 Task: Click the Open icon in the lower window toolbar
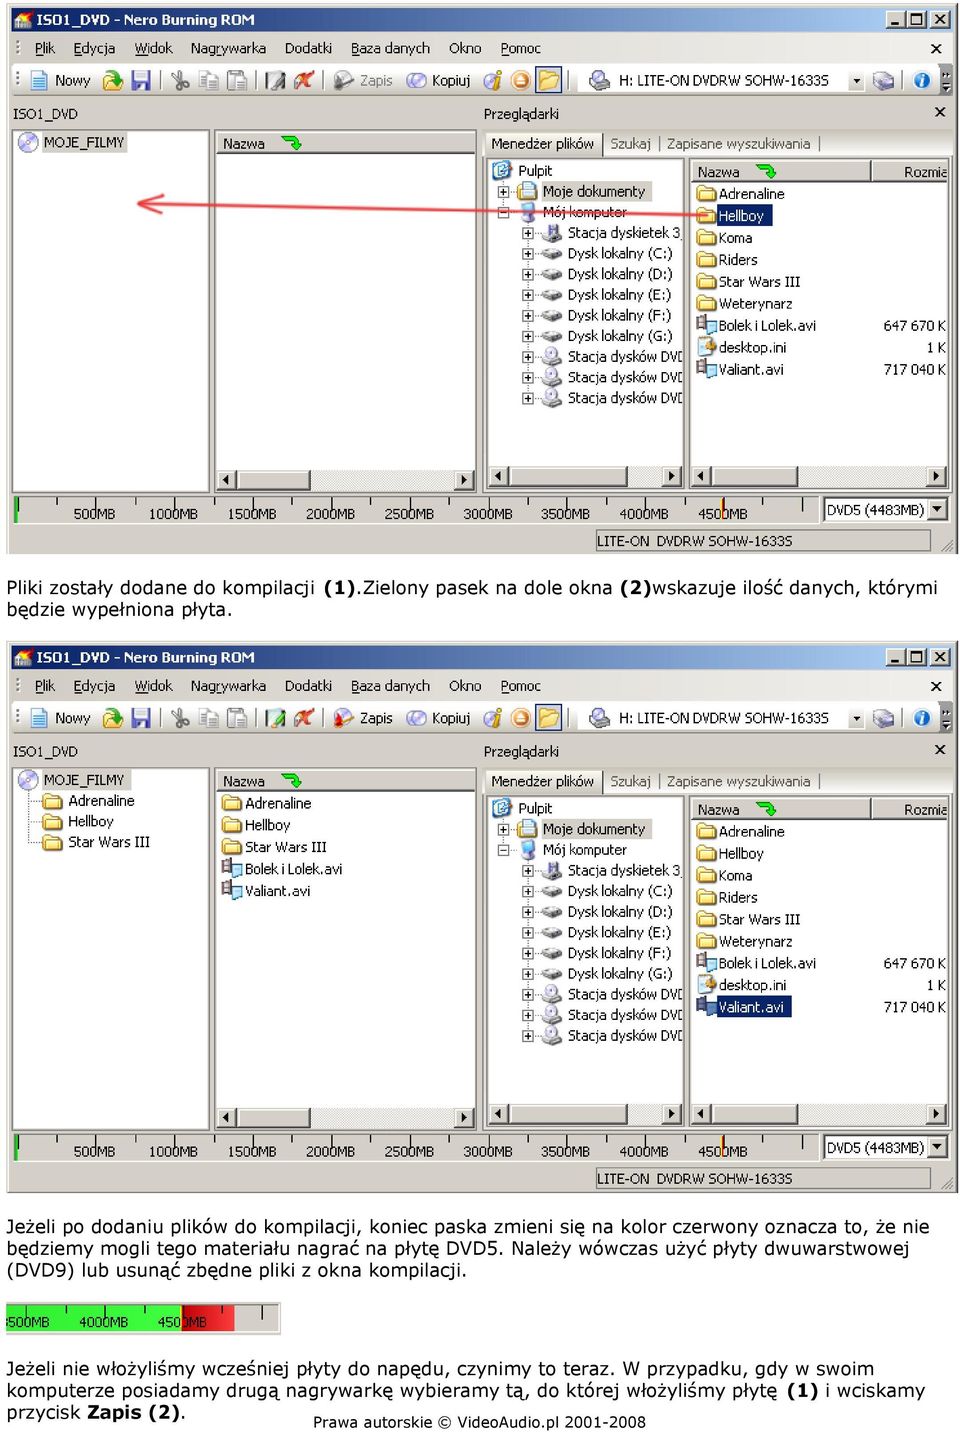(113, 718)
